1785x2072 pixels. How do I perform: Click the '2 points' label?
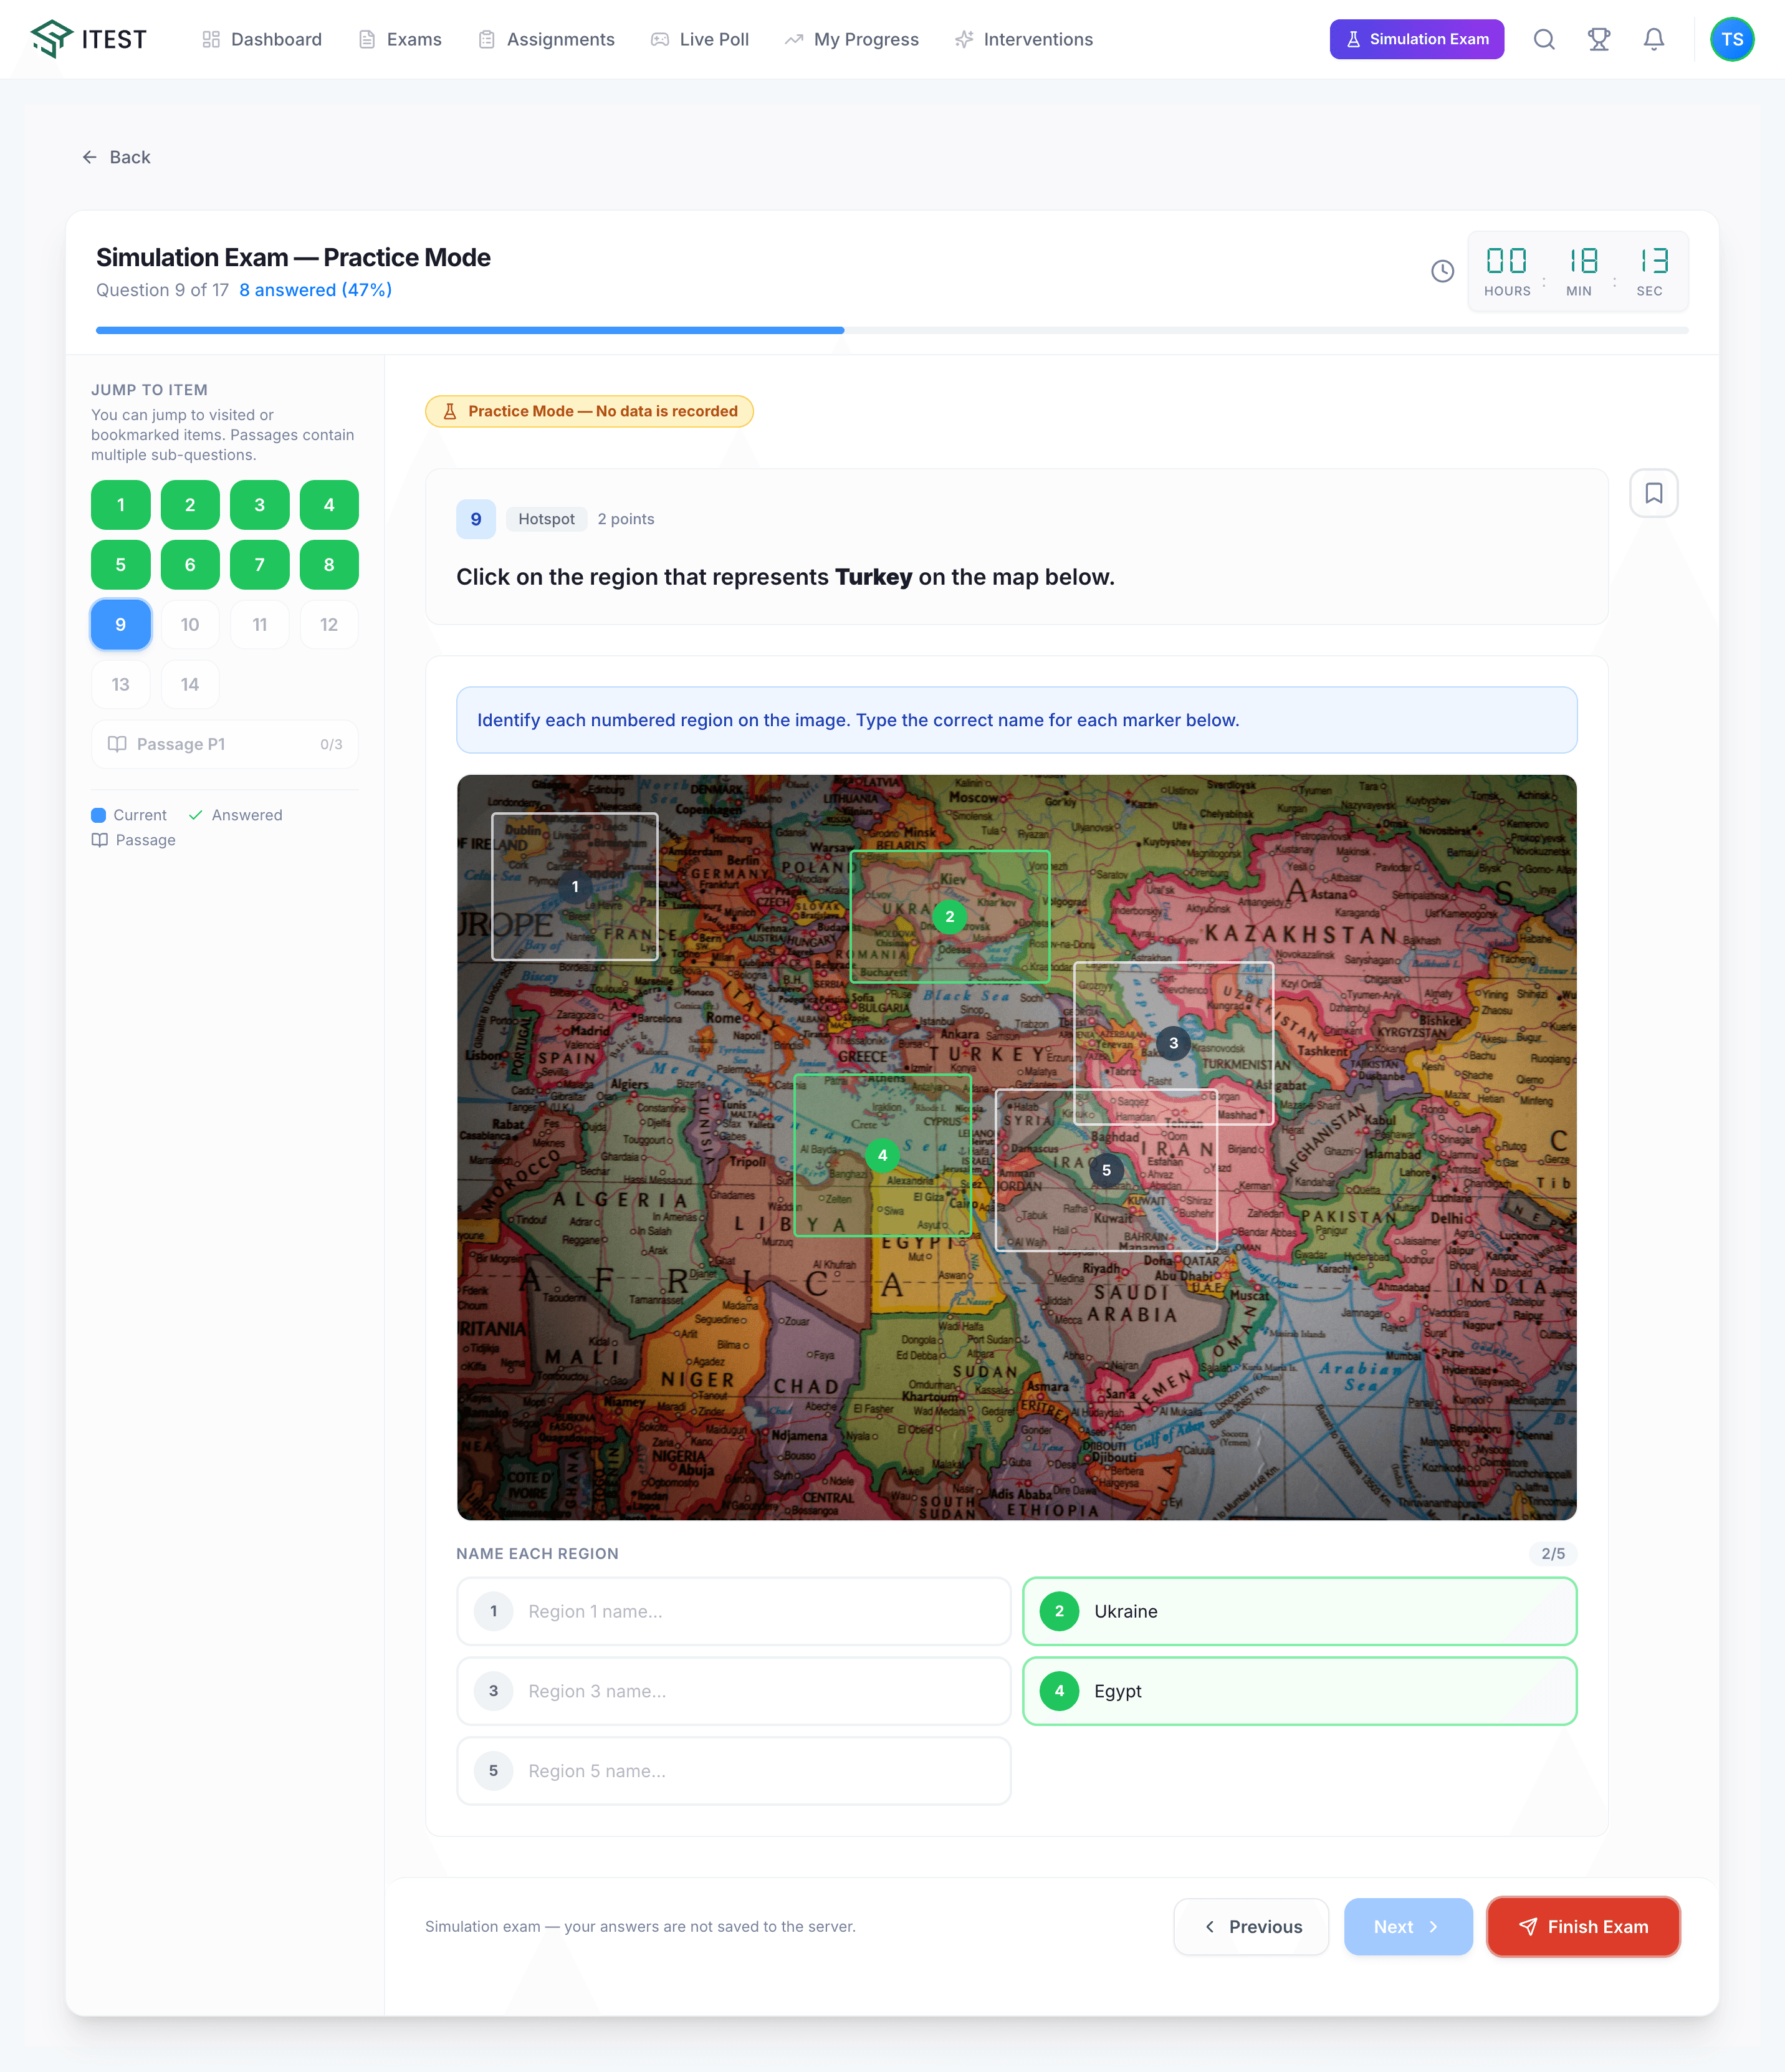pyautogui.click(x=626, y=519)
